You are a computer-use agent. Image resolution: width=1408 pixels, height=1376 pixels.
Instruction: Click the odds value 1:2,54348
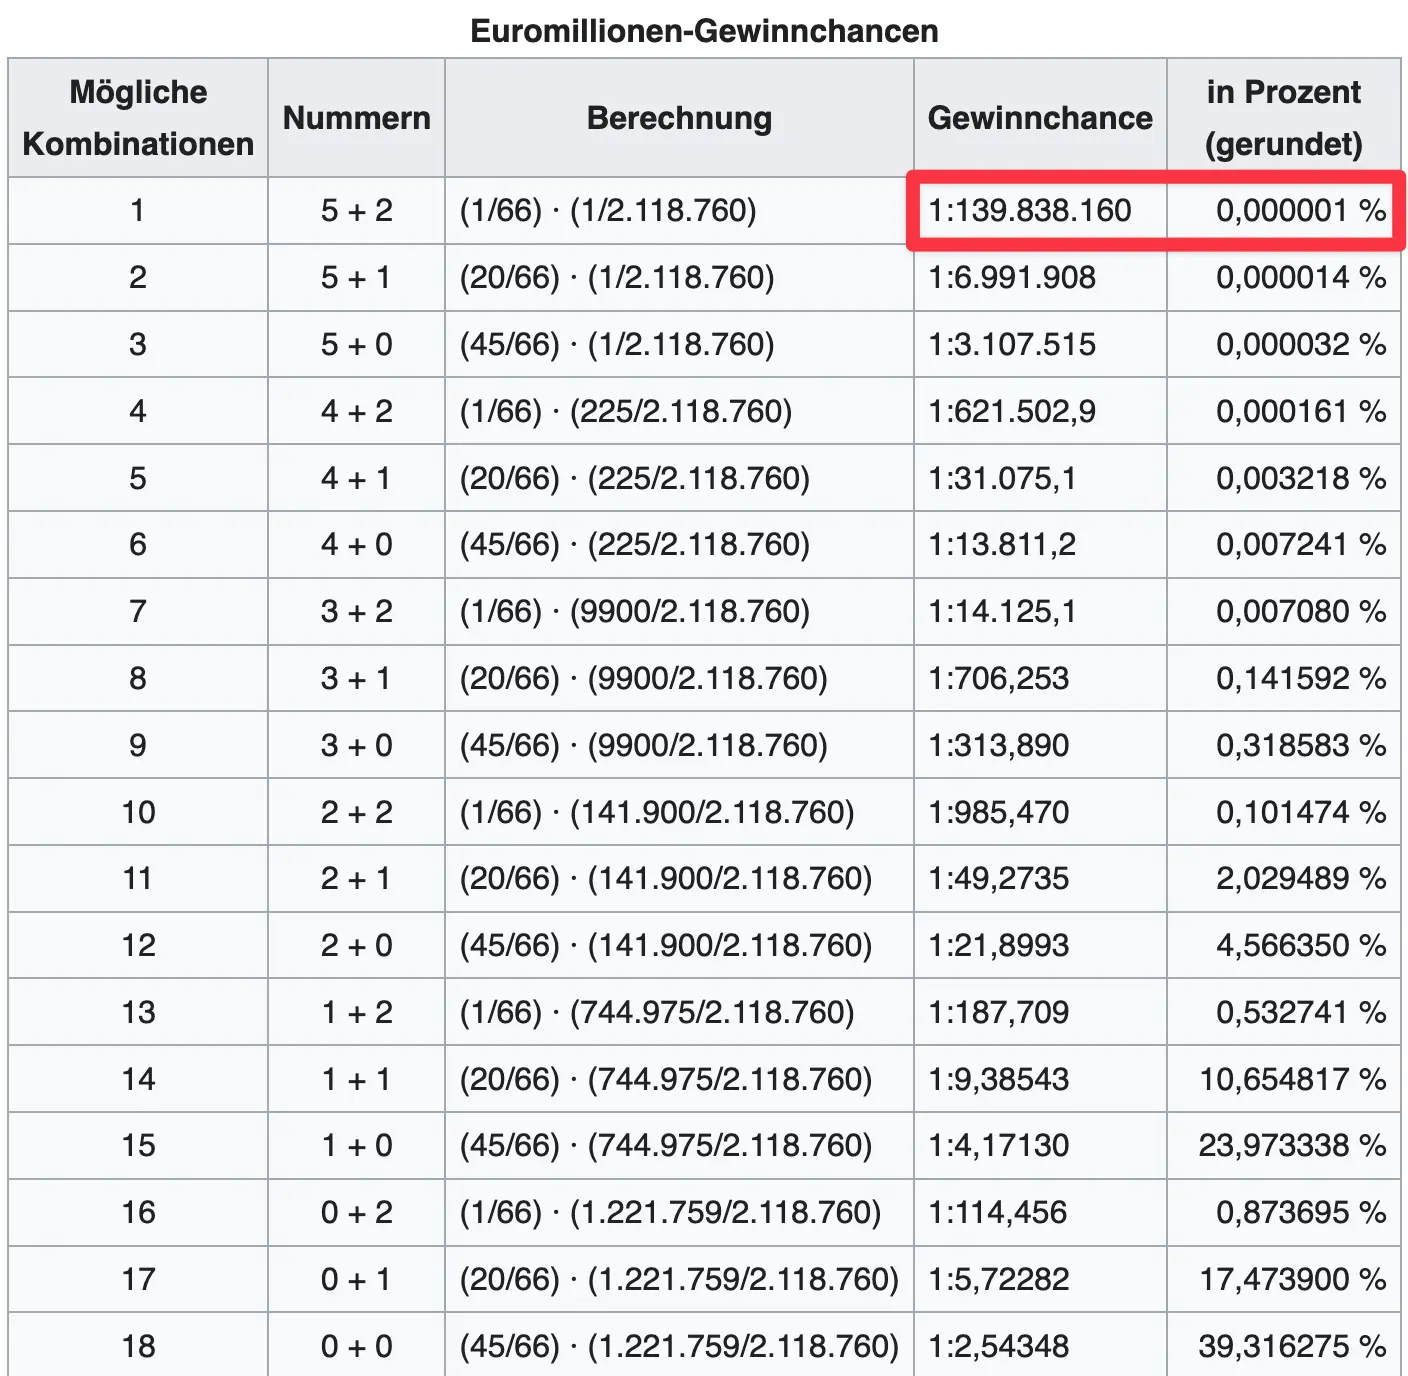999,1346
